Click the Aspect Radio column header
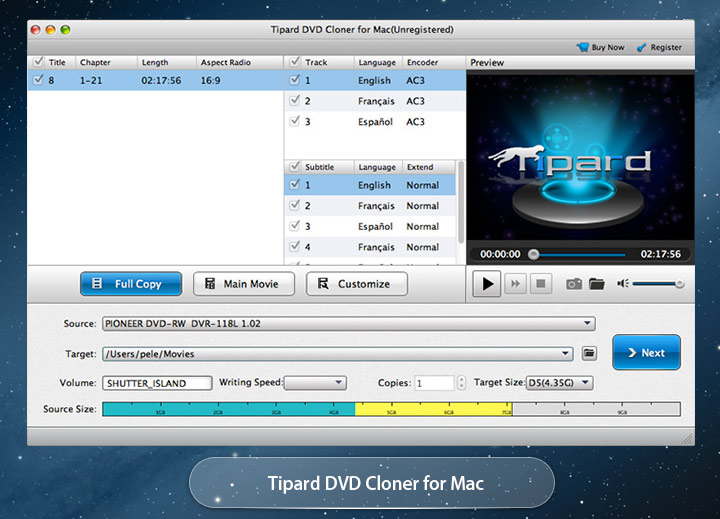720x519 pixels. pos(240,62)
